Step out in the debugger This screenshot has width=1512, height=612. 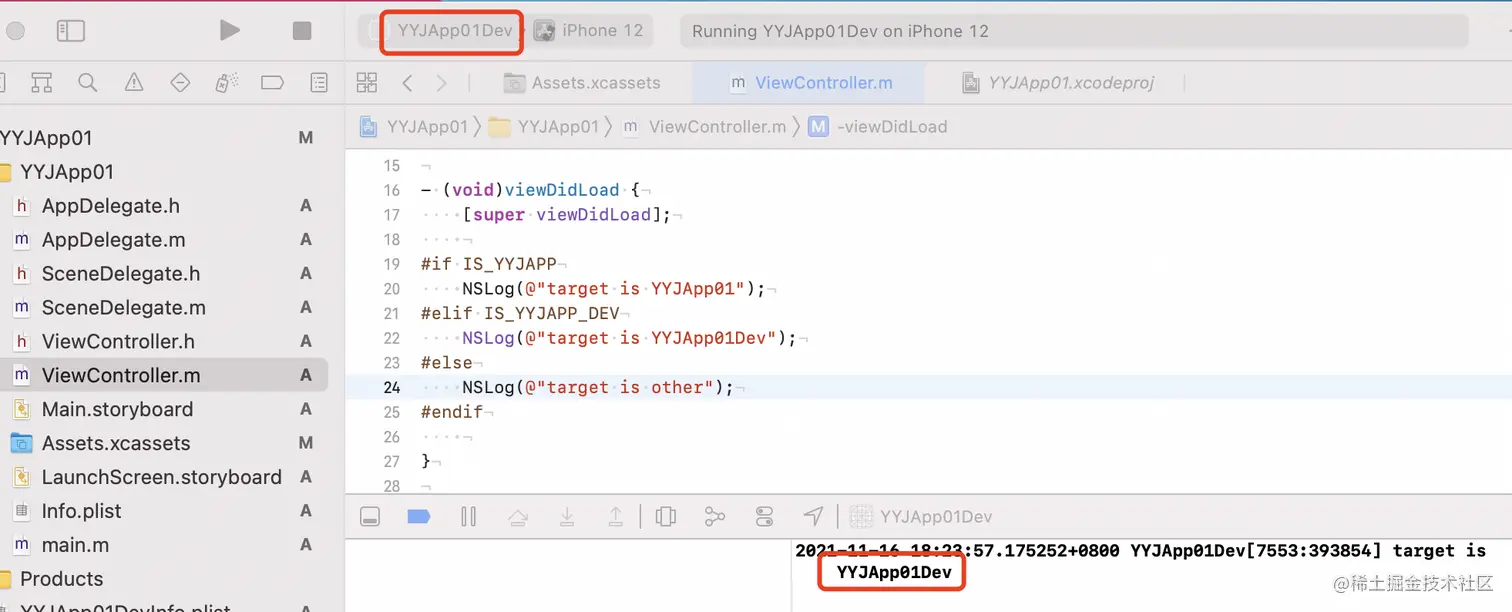tap(616, 517)
